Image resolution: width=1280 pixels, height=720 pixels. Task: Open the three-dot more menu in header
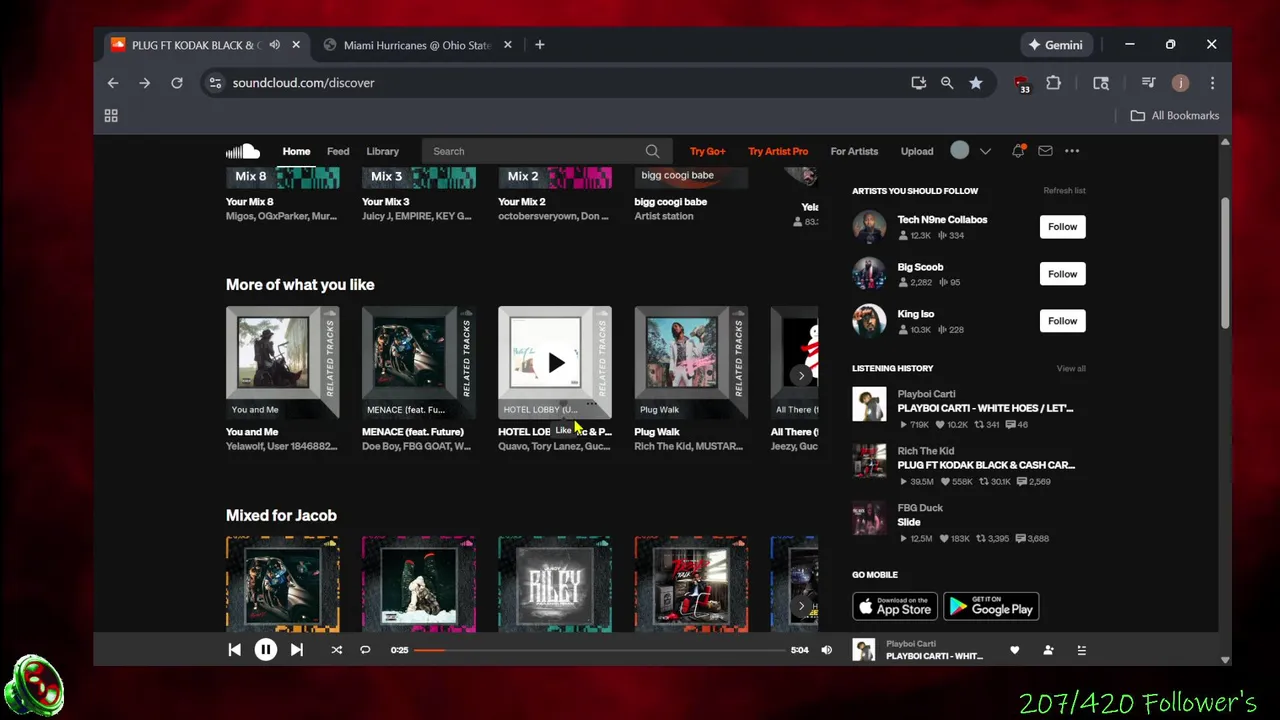(x=1072, y=151)
